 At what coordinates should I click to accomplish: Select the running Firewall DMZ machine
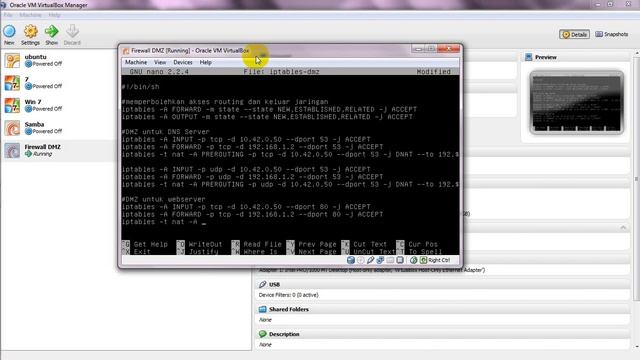tap(58, 150)
